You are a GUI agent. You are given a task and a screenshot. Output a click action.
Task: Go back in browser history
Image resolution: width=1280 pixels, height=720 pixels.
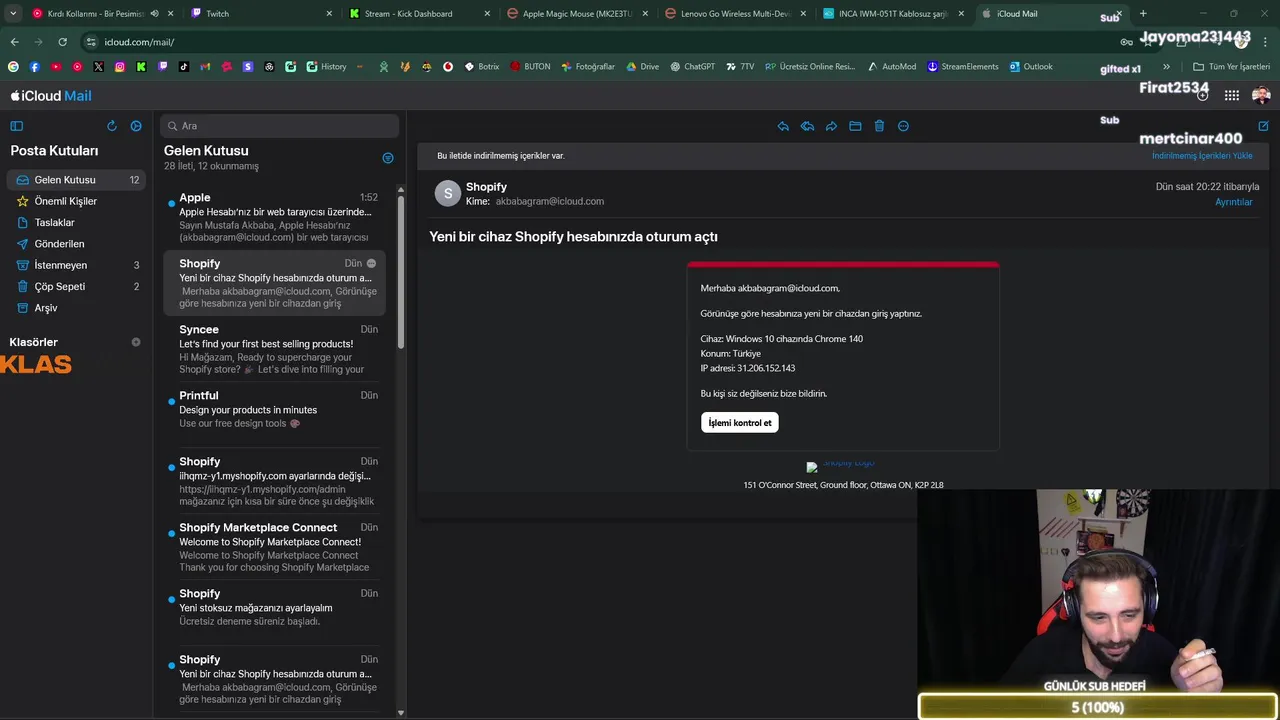[14, 42]
